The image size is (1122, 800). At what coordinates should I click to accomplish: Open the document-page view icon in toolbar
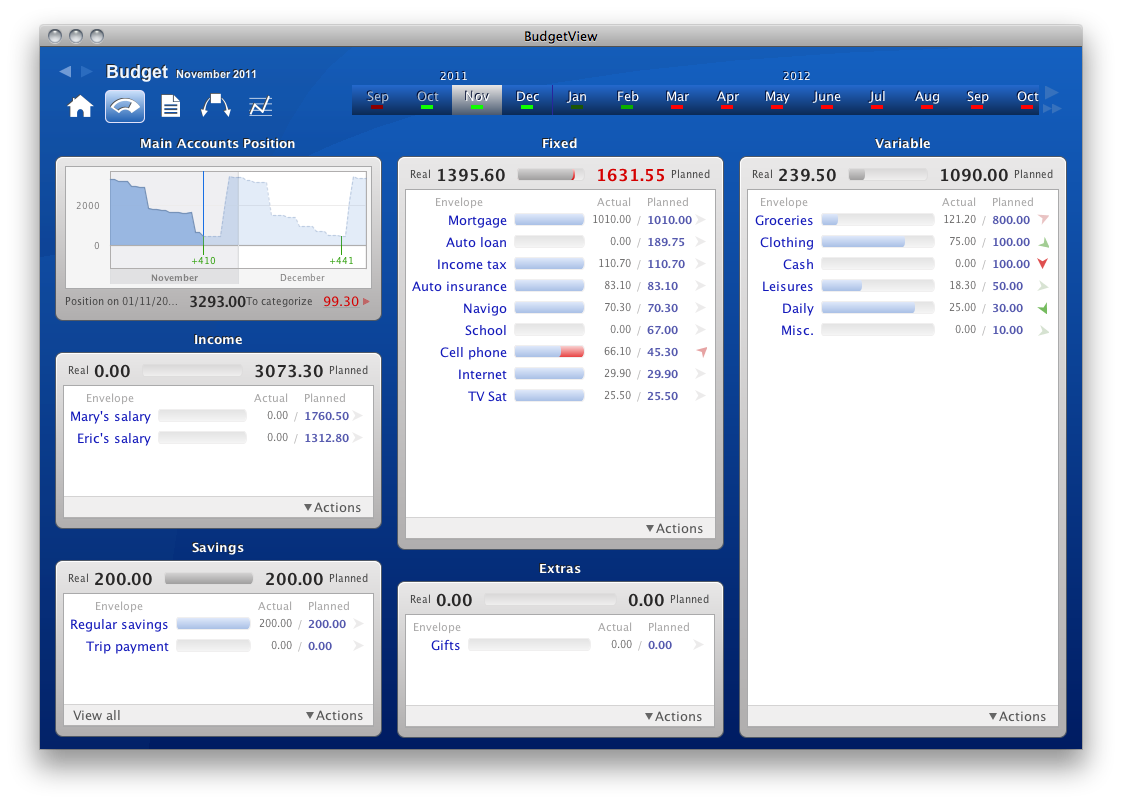tap(171, 107)
